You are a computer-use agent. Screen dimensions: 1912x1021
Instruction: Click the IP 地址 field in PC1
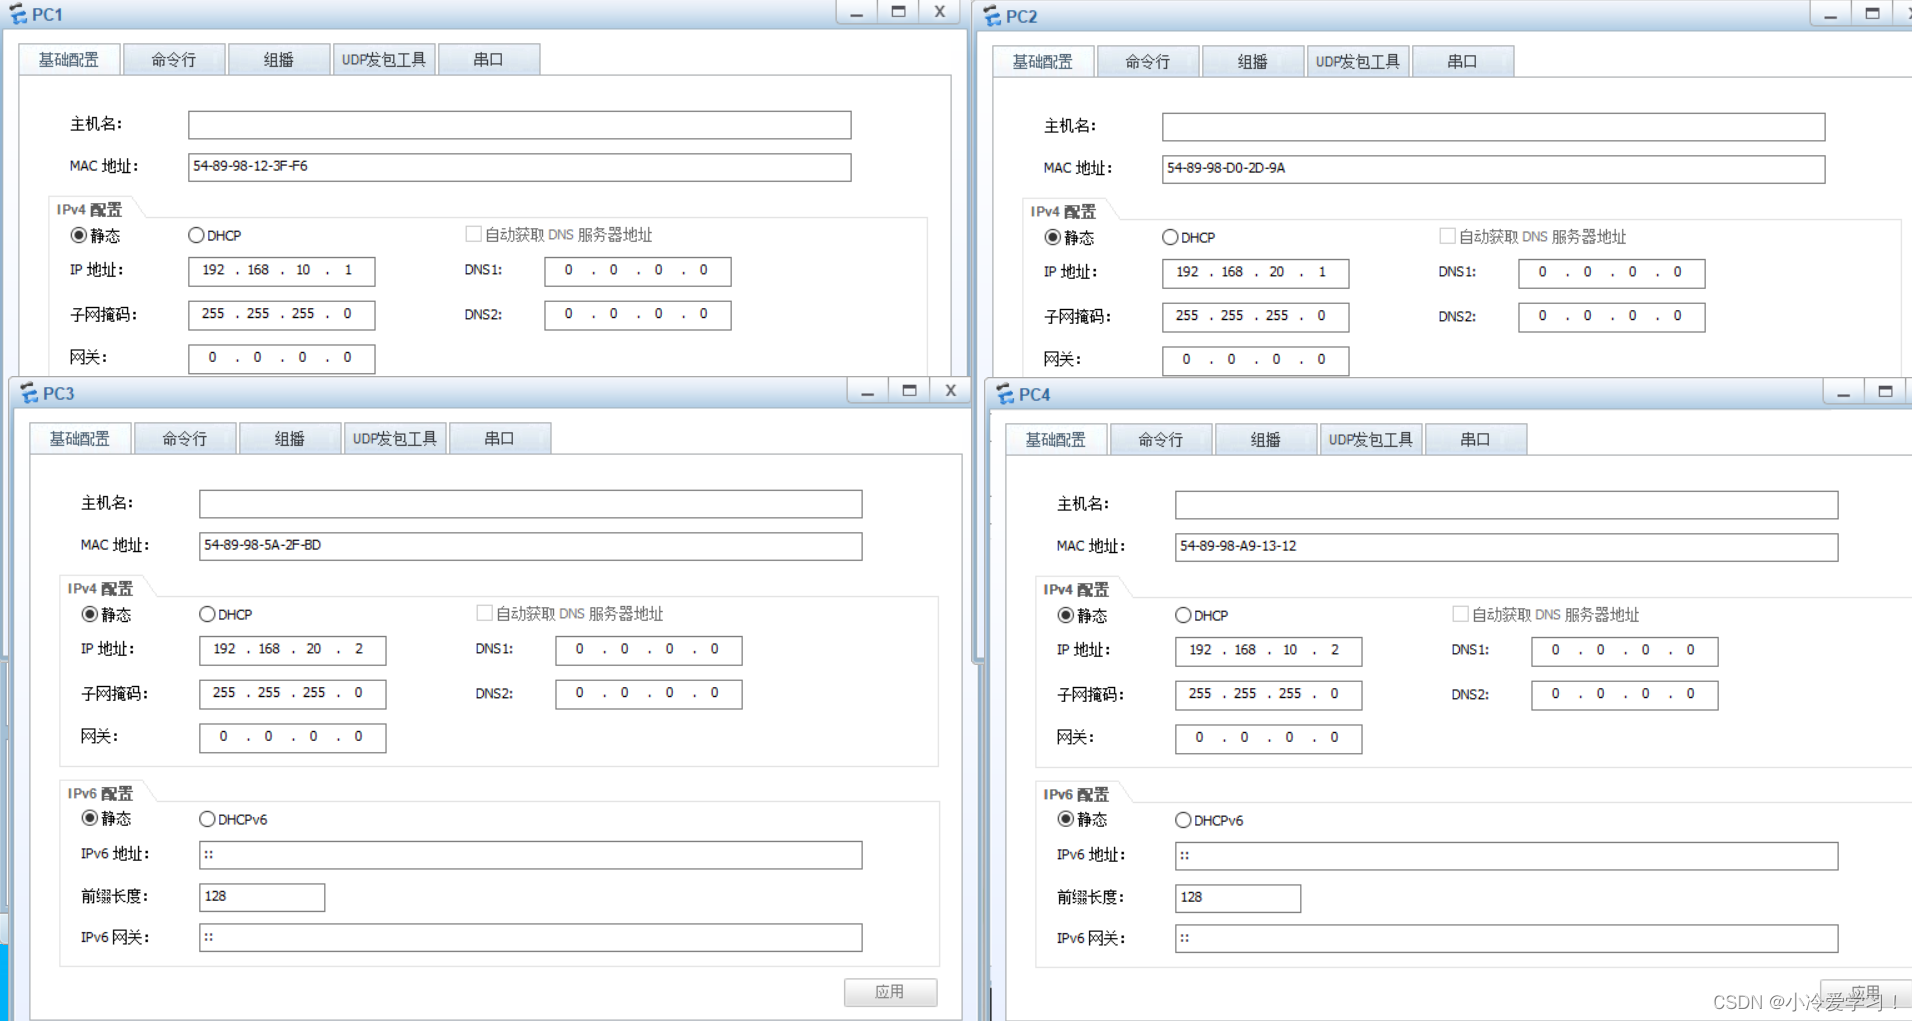click(x=282, y=270)
